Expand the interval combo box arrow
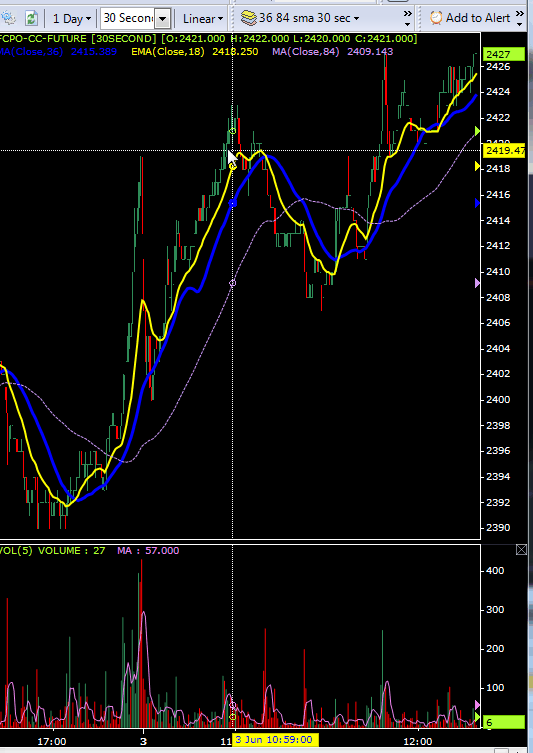This screenshot has width=533, height=753. [163, 19]
